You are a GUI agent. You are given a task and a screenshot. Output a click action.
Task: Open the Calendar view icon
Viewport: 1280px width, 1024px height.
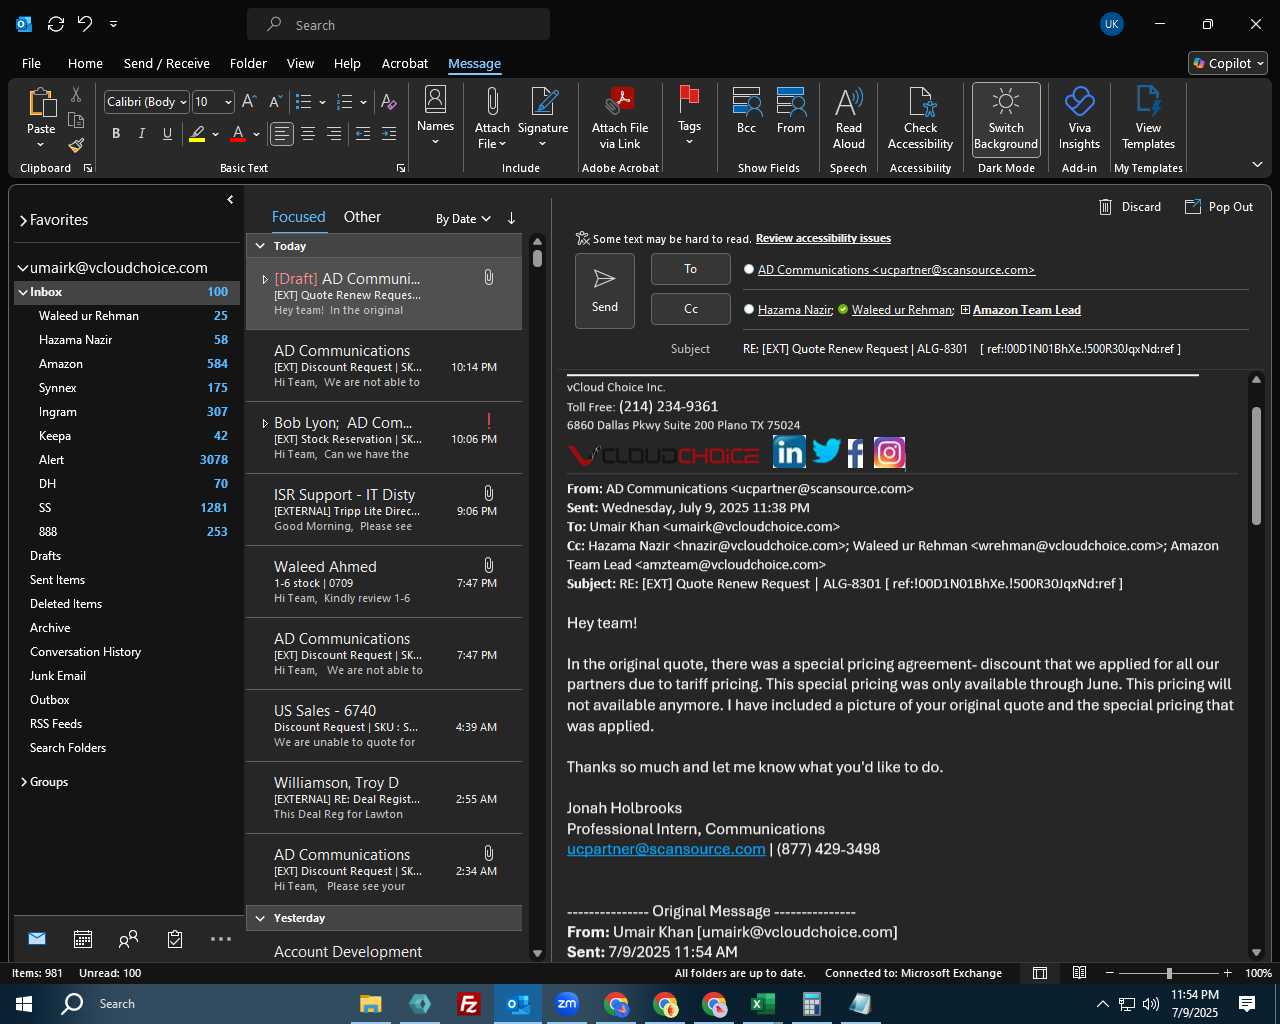coord(83,939)
